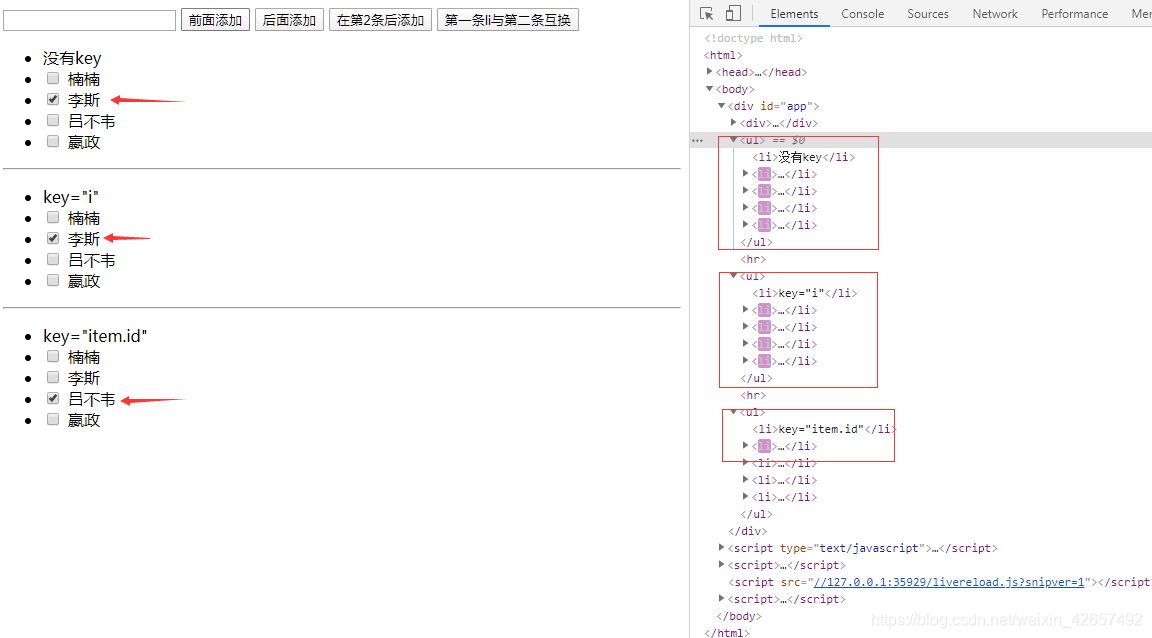Expand the last li in the third ul

click(x=745, y=497)
